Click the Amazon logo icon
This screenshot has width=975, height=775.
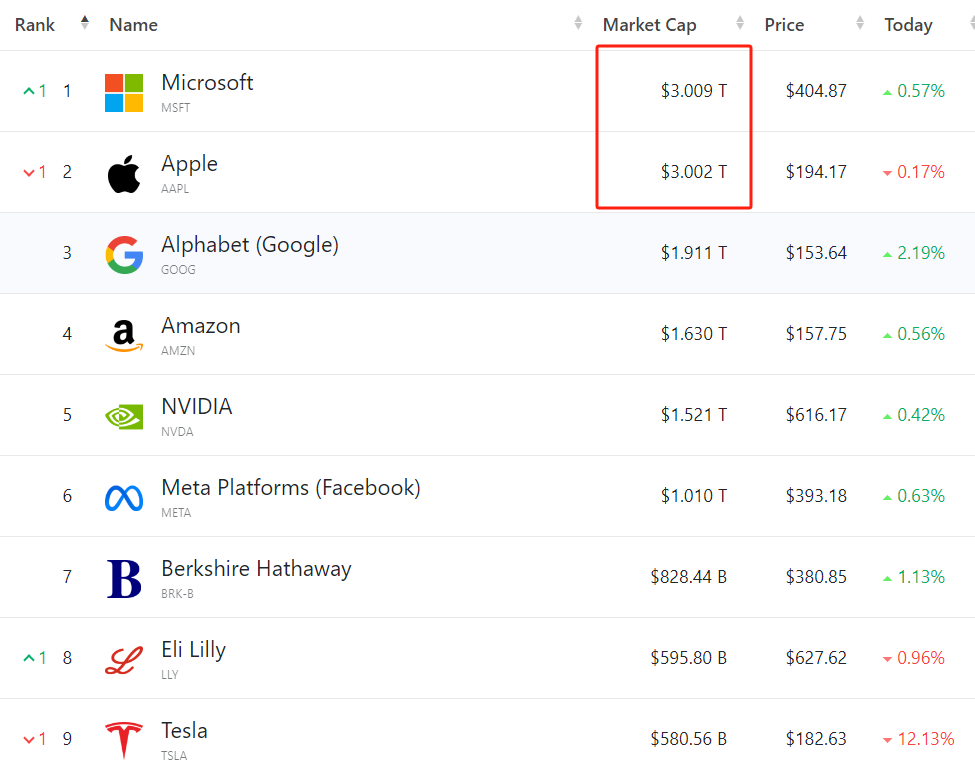[x=124, y=335]
